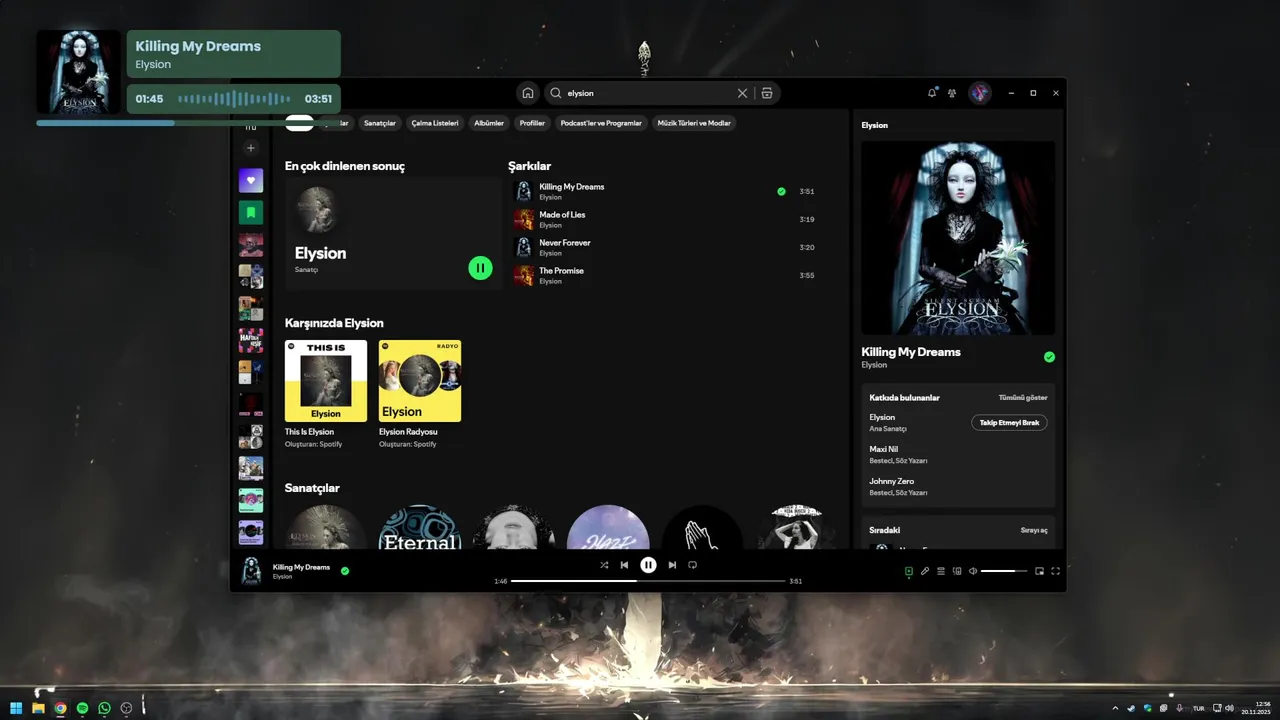Open the mini player icon
Image resolution: width=1280 pixels, height=720 pixels.
1039,571
